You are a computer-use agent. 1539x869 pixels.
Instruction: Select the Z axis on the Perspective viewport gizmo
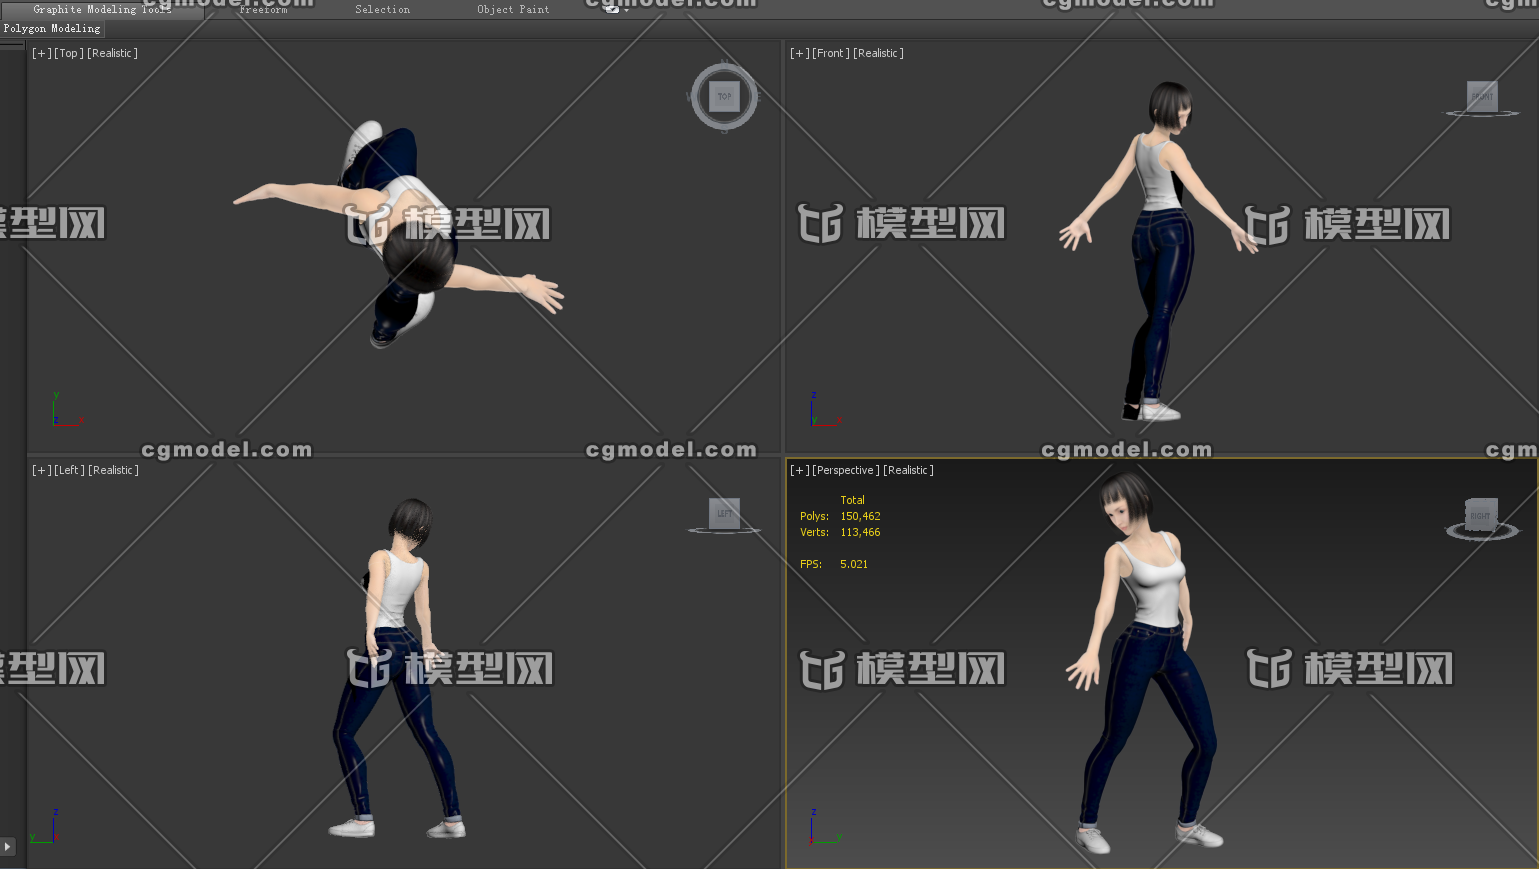pyautogui.click(x=813, y=814)
